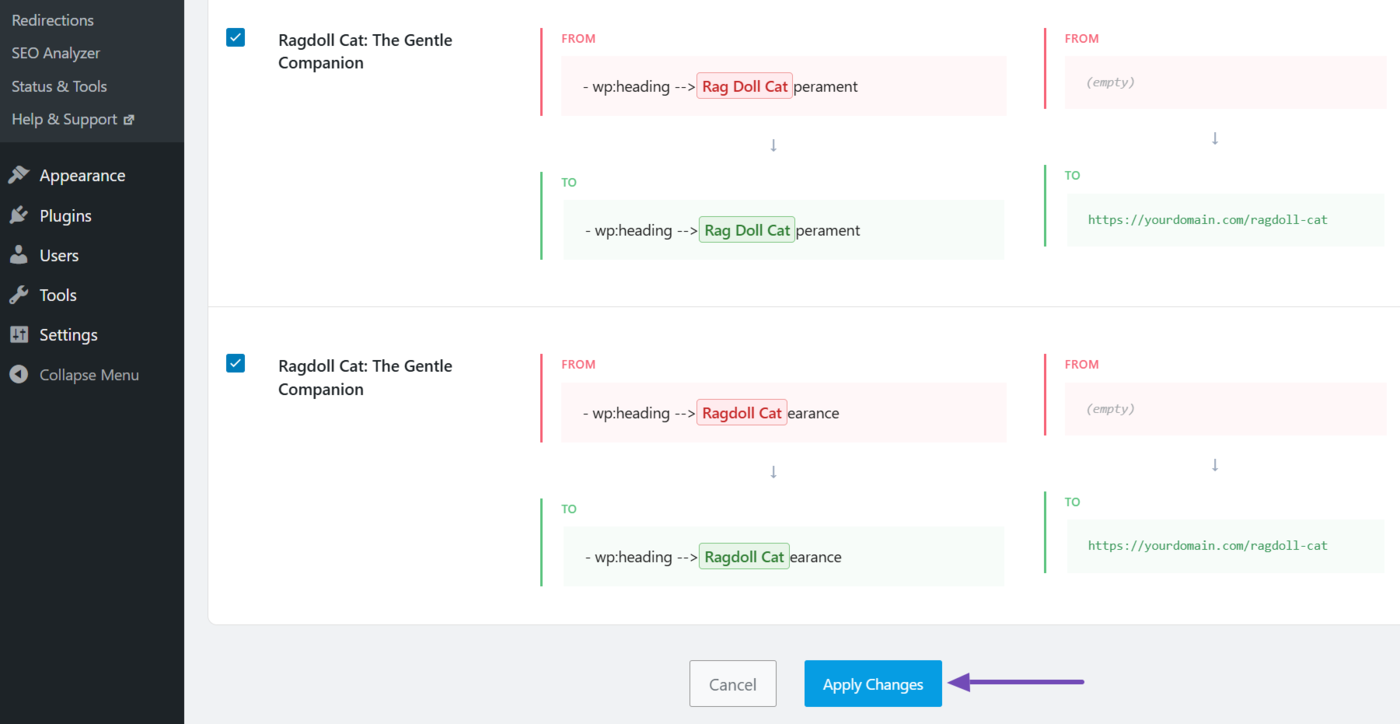This screenshot has width=1400, height=724.
Task: Click the Plugins plug icon
Action: coord(18,215)
